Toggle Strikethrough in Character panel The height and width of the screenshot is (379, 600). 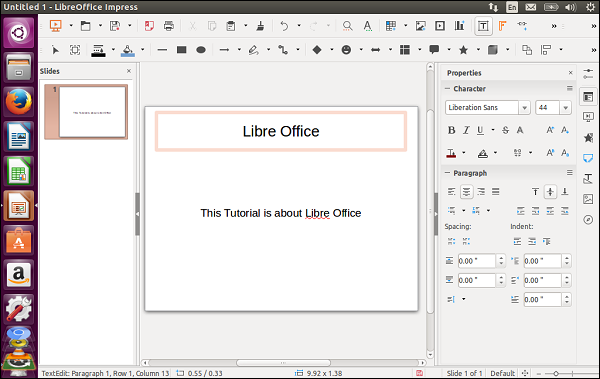[505, 130]
